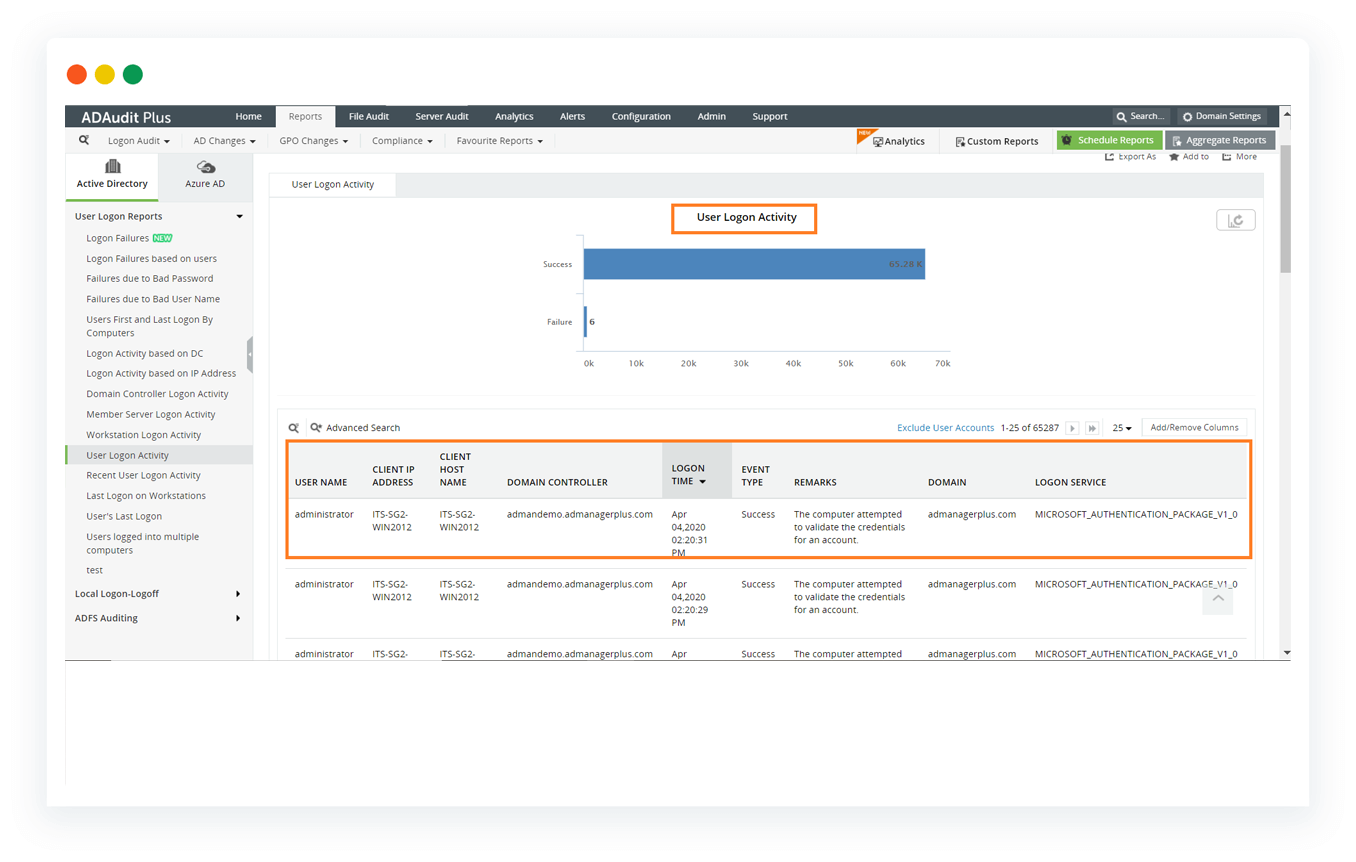Jump to the last results page

1092,428
